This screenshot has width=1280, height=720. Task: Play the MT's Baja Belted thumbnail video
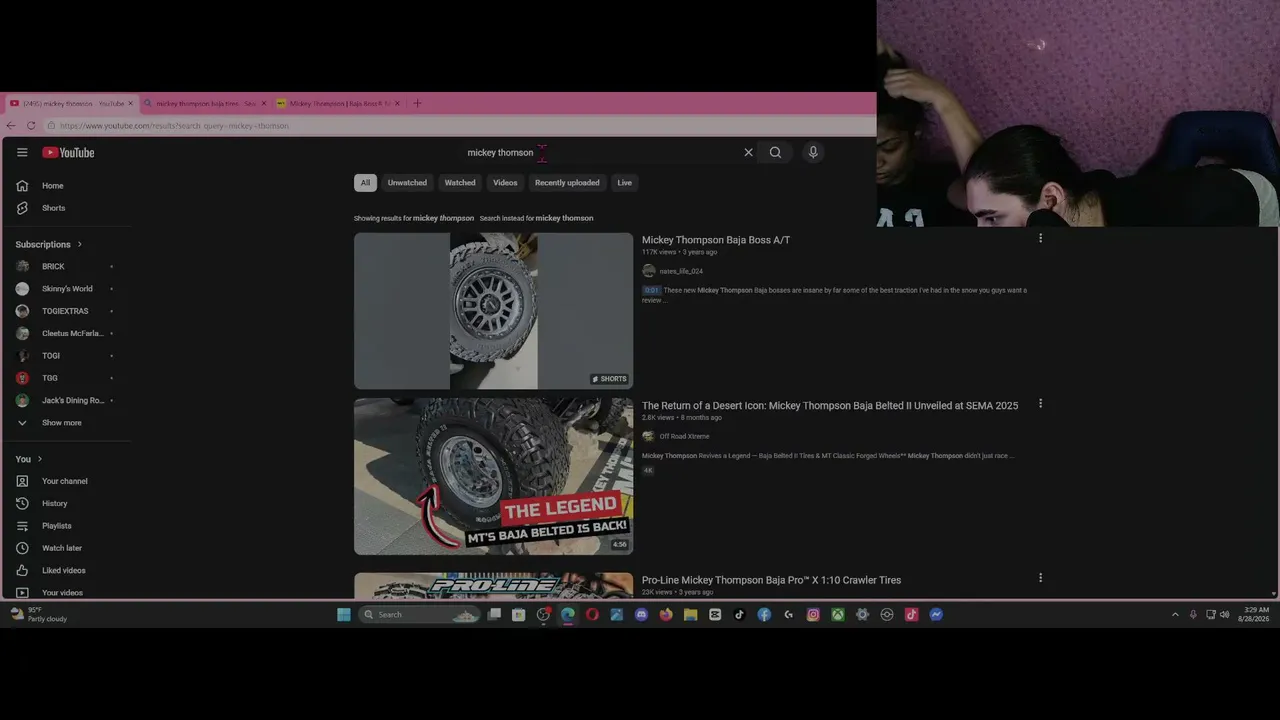pyautogui.click(x=493, y=476)
